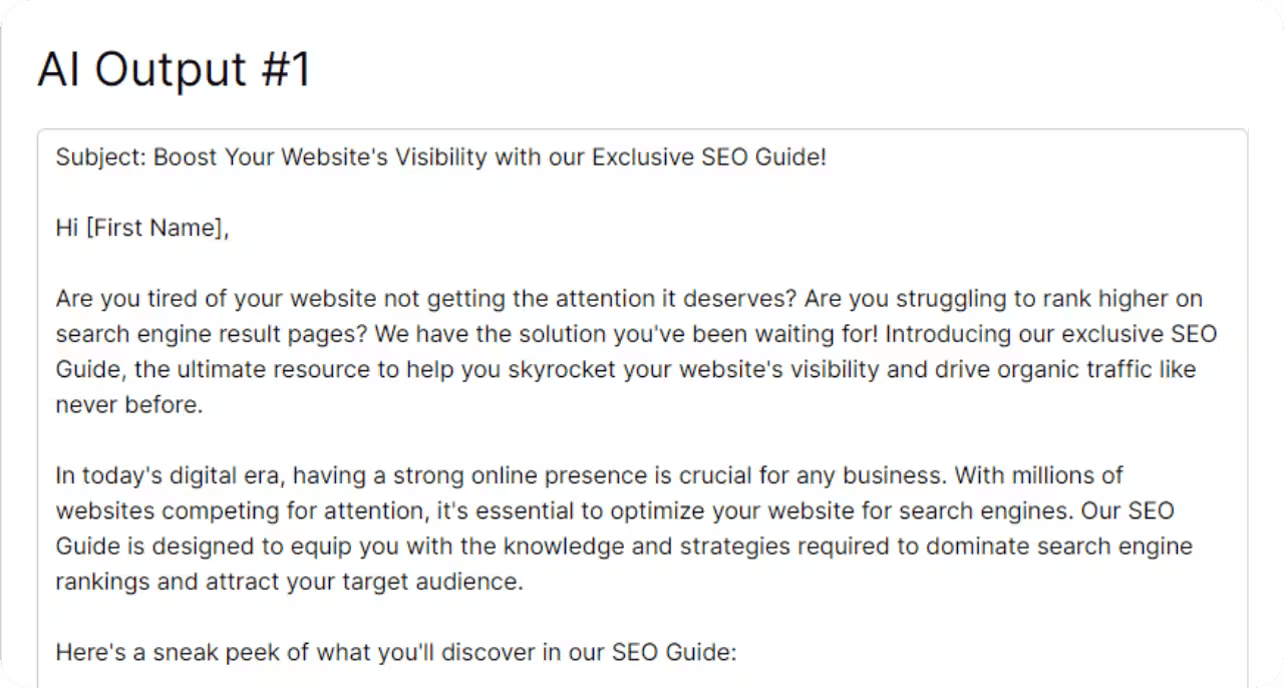
Task: Click the [First Name] placeholder text
Action: coord(154,228)
